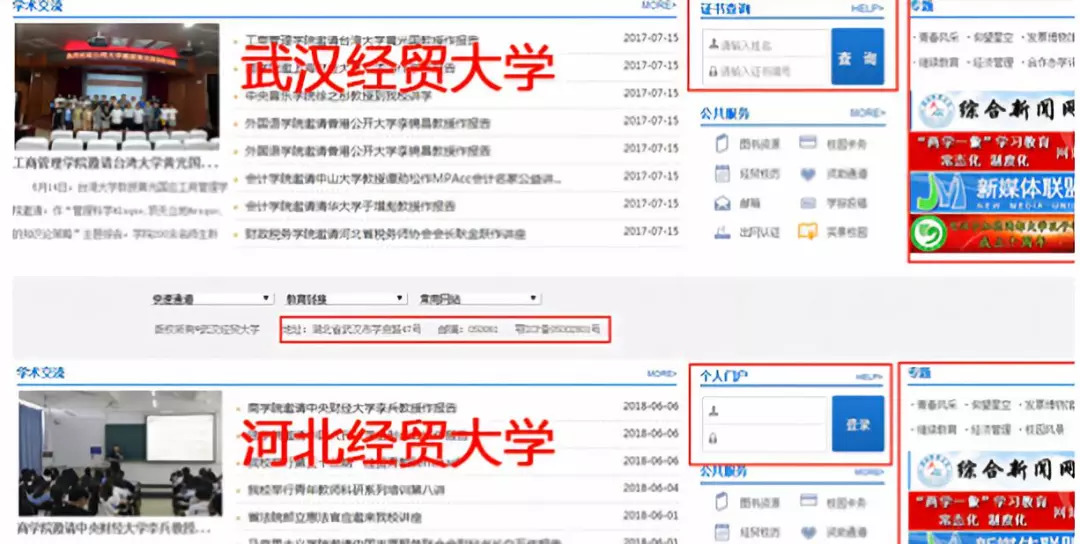Viewport: 1080px width, 544px height.
Task: Open the HELP link beside 证书查询
Action: click(867, 8)
